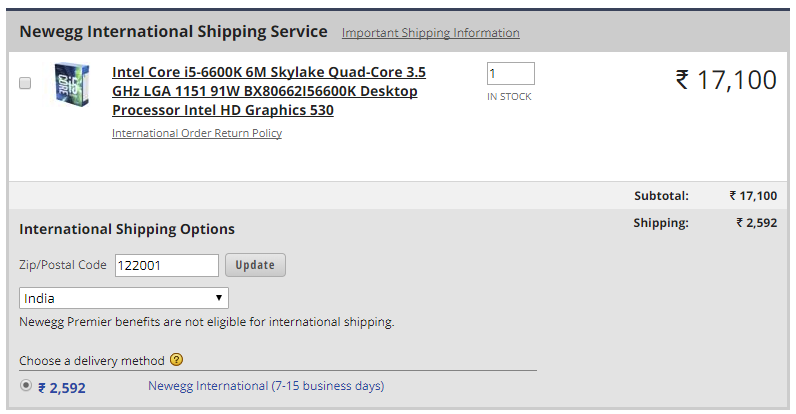The height and width of the screenshot is (414, 796).
Task: Click the International Shipping Options heading
Action: pos(127,229)
